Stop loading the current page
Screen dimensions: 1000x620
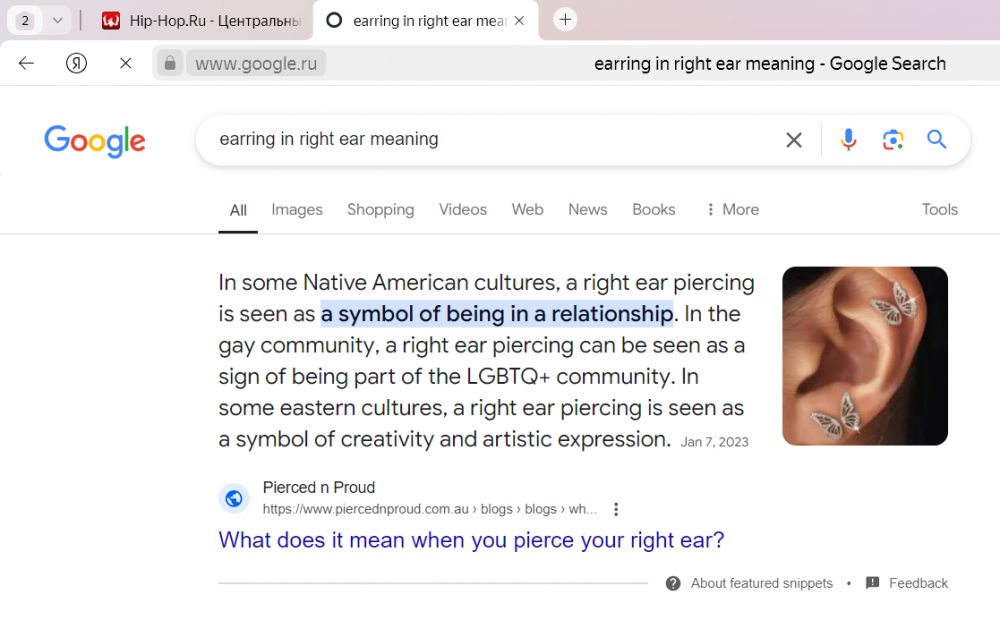point(126,63)
